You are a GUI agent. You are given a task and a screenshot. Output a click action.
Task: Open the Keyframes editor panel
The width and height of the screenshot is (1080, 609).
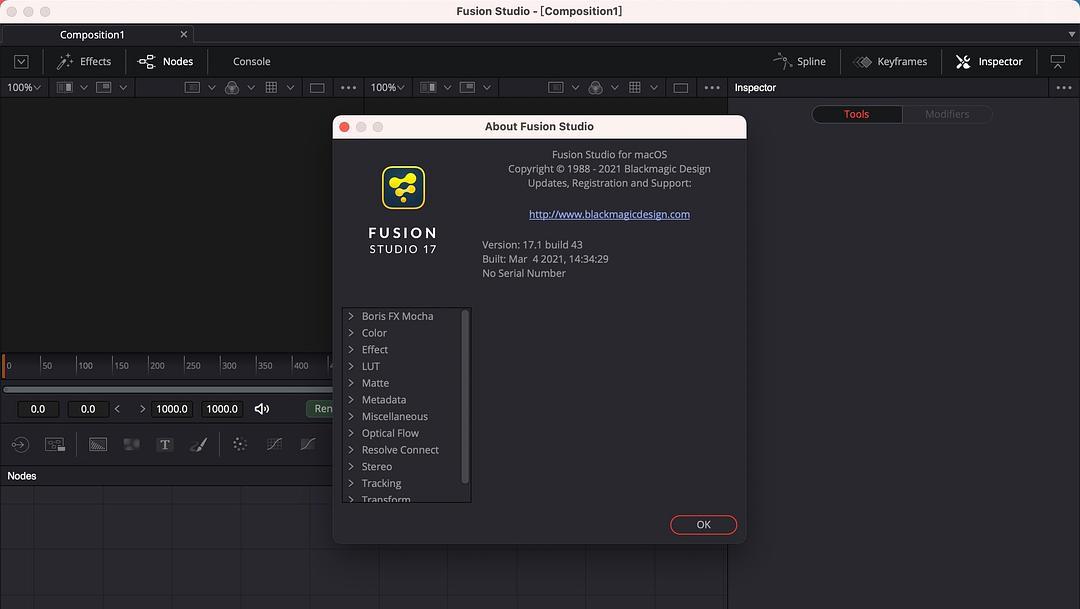coord(890,62)
